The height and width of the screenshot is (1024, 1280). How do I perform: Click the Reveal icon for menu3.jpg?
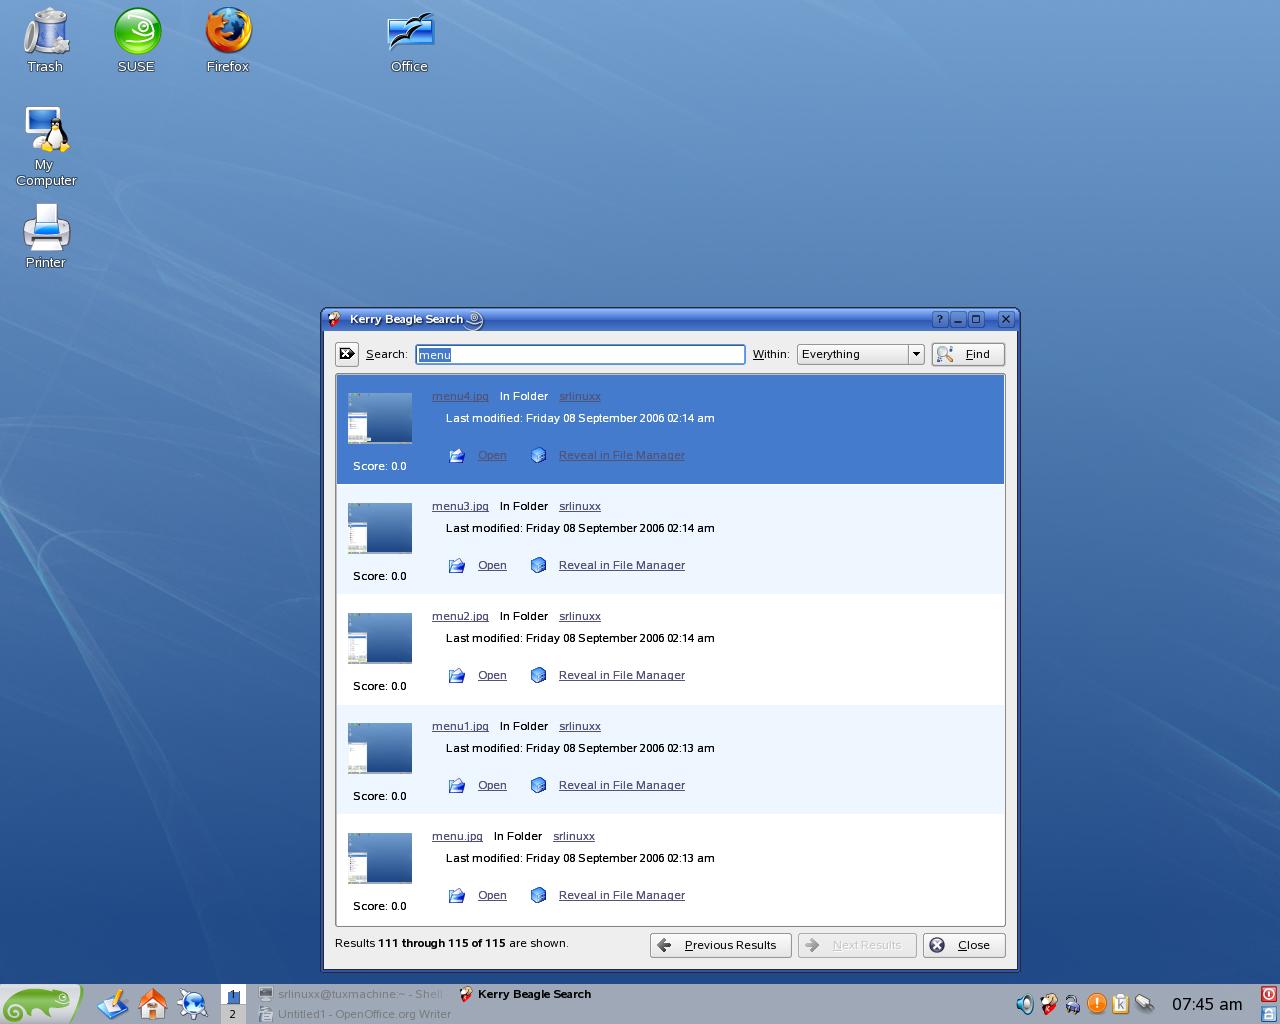tap(538, 565)
